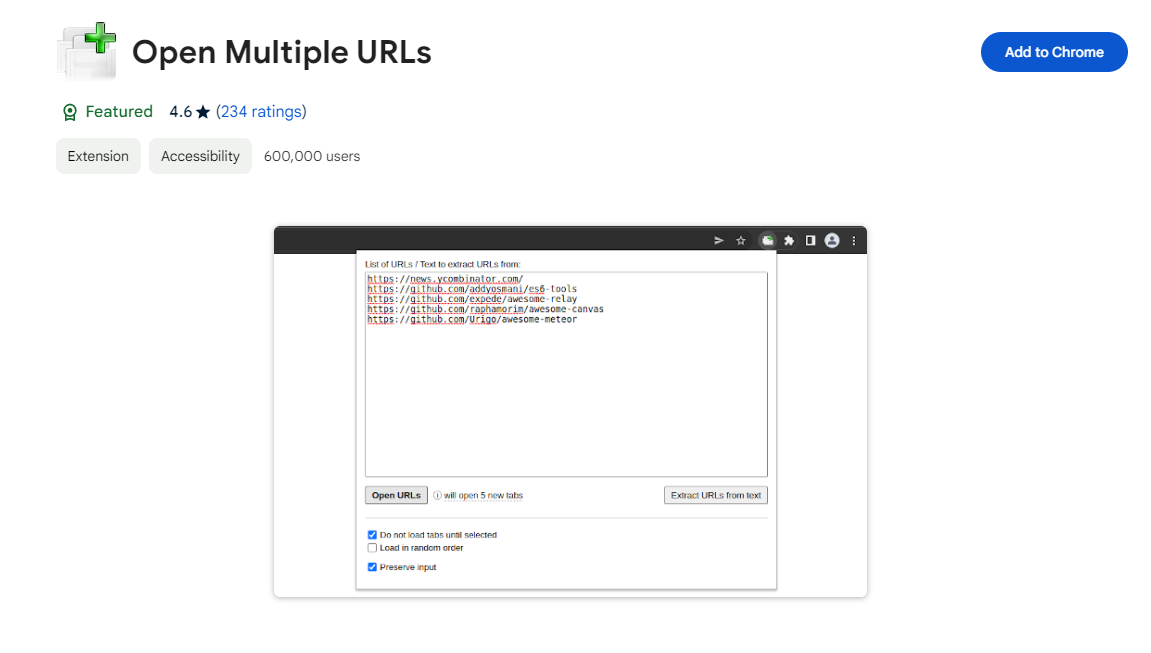Click the Add to Chrome button
Image resolution: width=1151 pixels, height=653 pixels.
(1054, 52)
